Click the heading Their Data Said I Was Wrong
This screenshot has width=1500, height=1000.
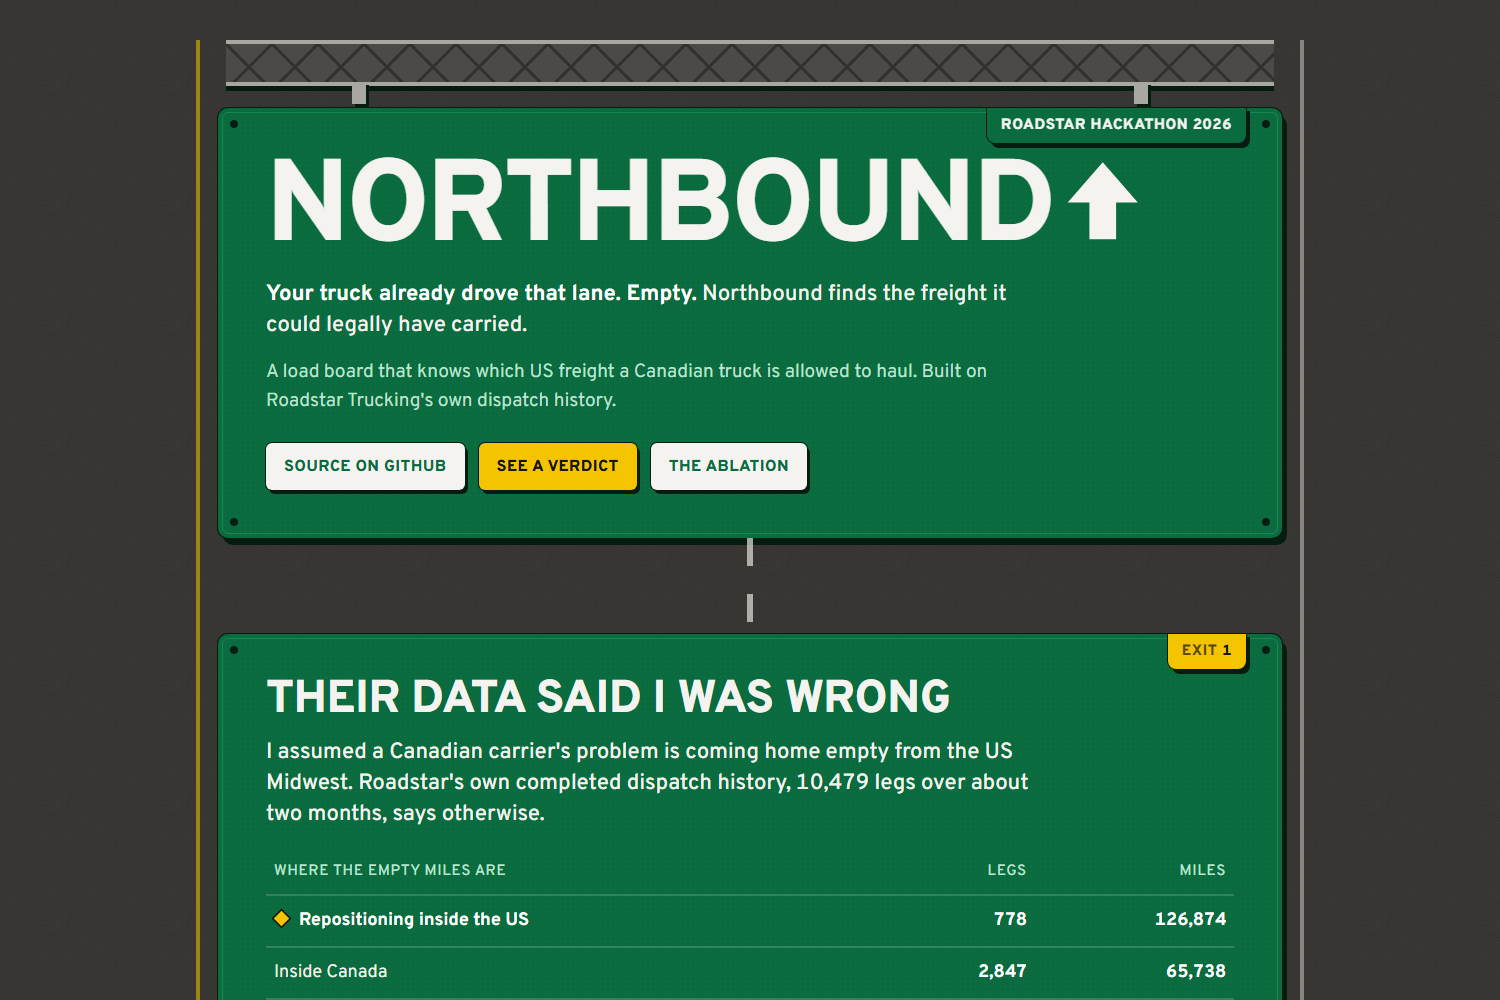tap(608, 697)
